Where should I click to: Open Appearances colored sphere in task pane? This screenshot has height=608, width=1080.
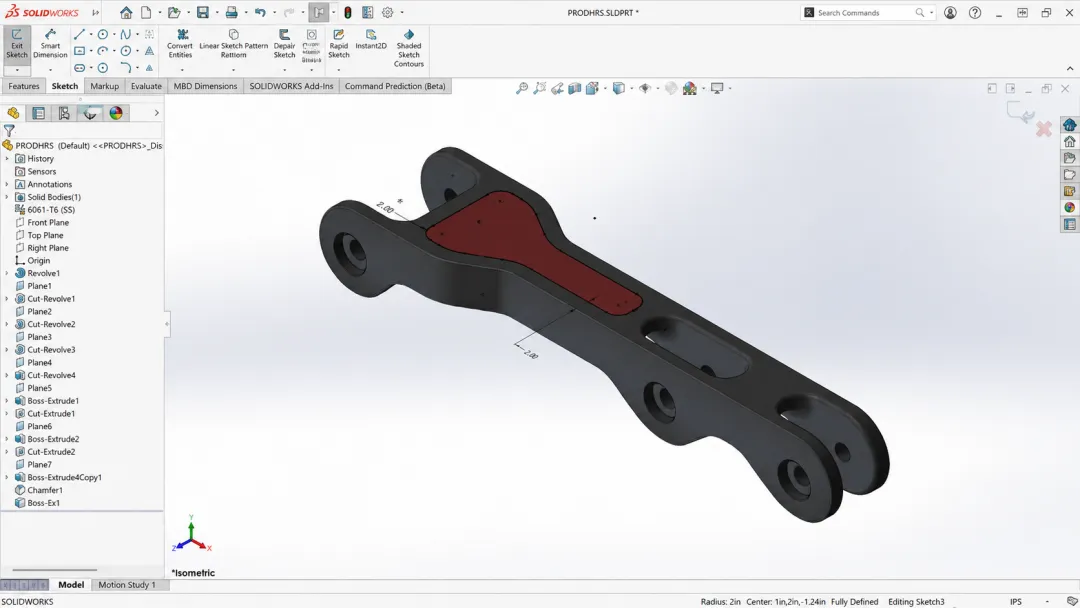1069,207
